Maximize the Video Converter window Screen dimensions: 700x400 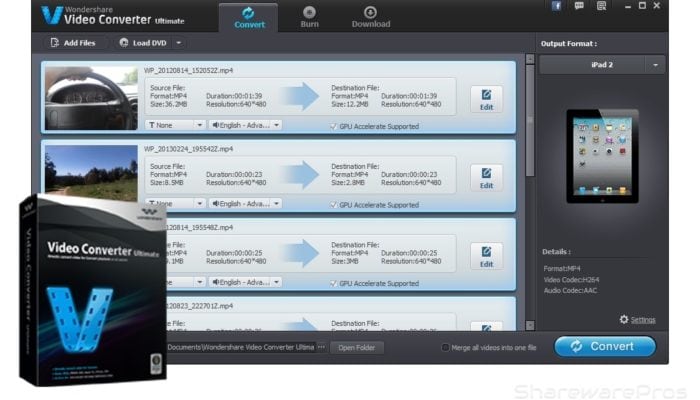pyautogui.click(x=642, y=6)
